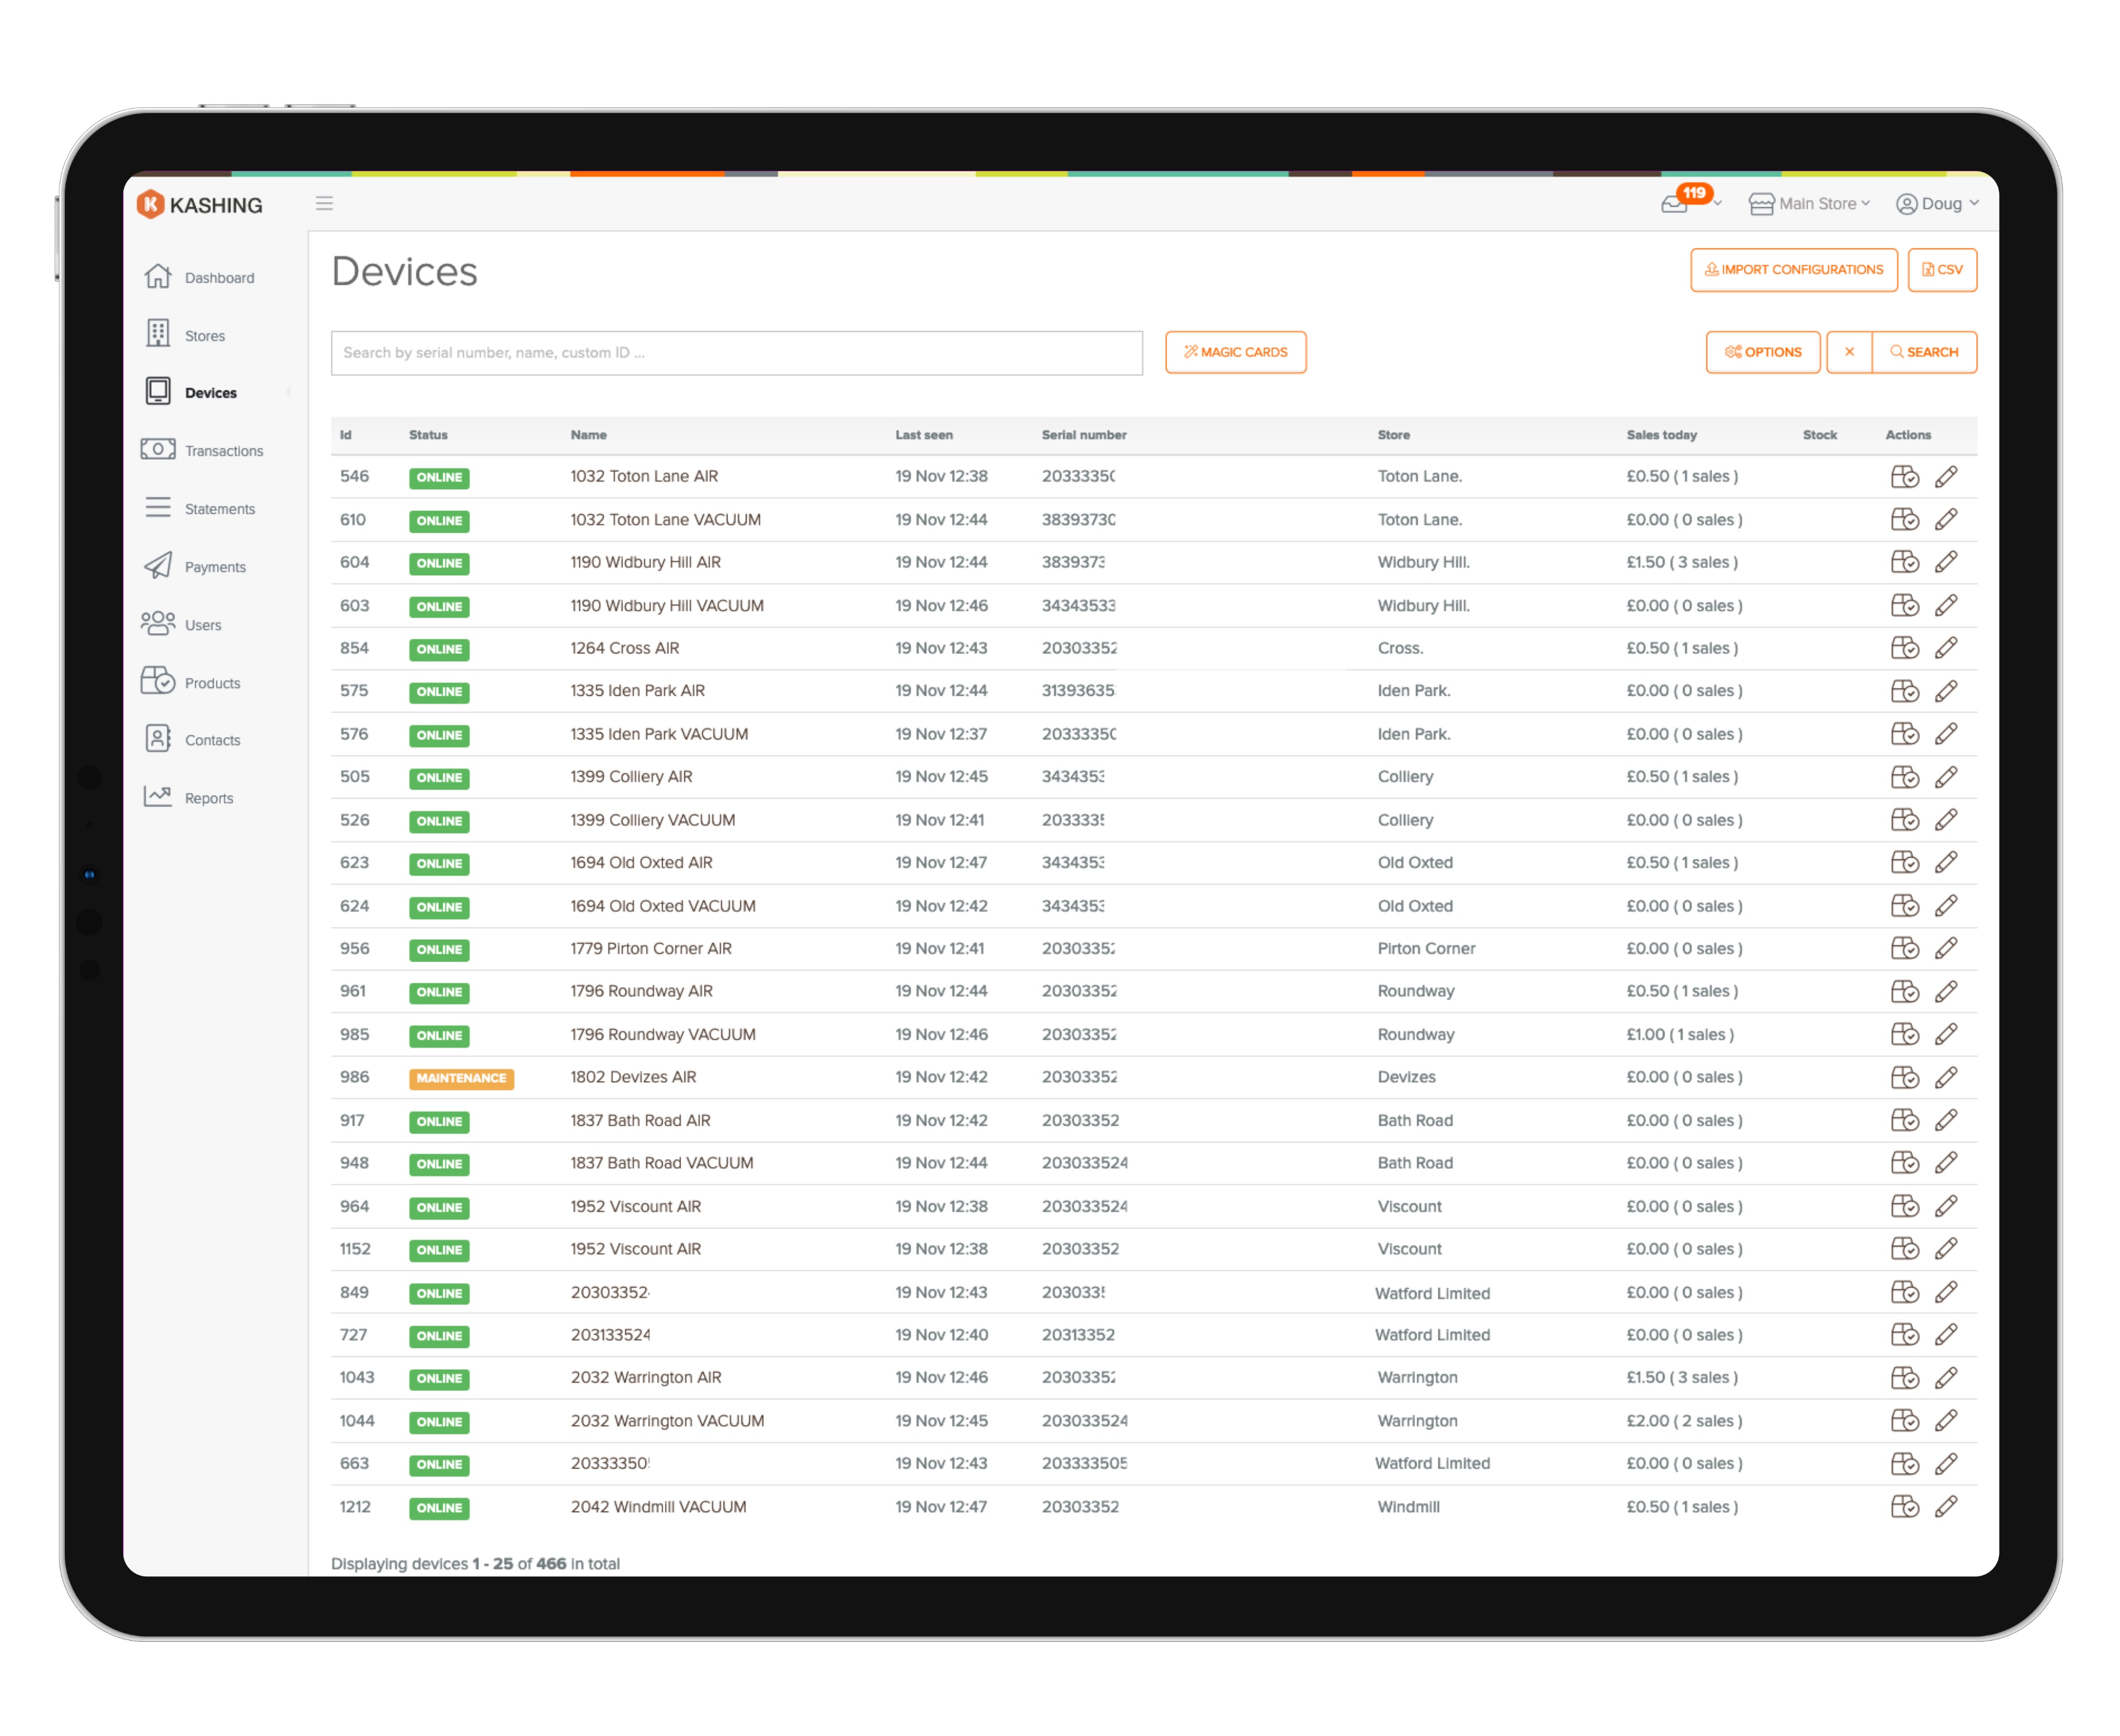Open Contacts in the sidebar

[193, 740]
